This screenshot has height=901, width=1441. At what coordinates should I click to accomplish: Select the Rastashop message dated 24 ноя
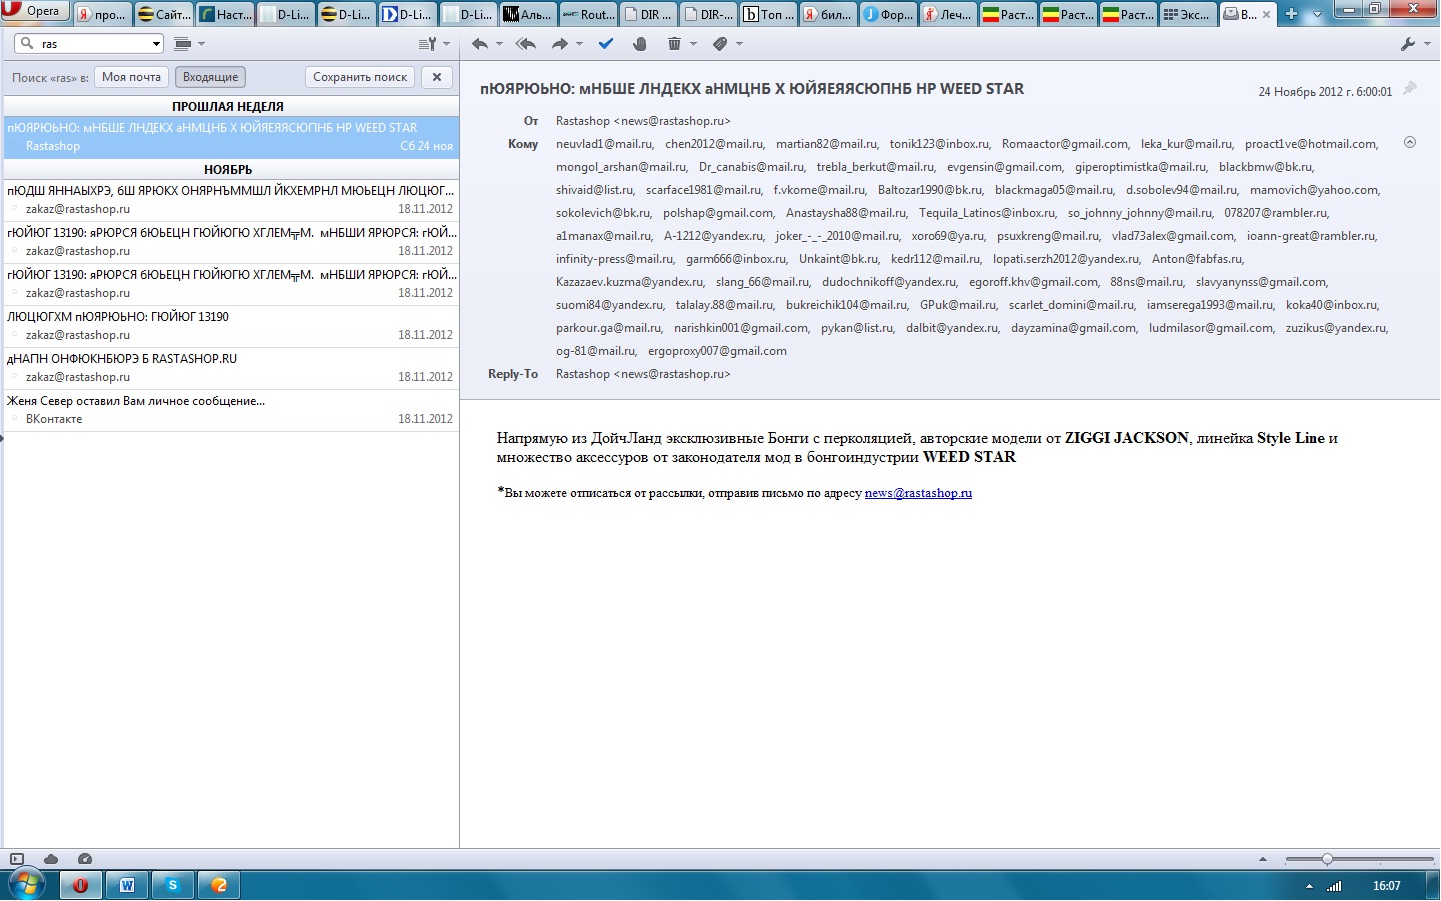231,136
